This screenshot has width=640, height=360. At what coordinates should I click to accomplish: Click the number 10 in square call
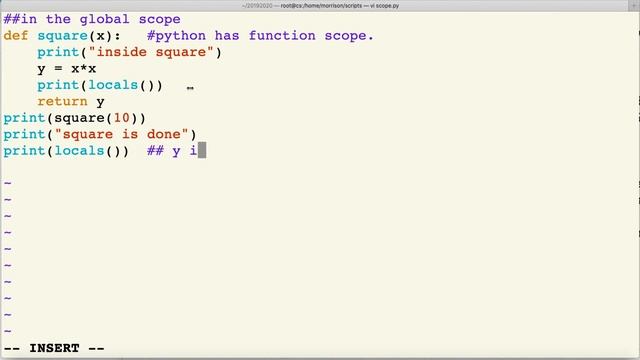pos(121,118)
